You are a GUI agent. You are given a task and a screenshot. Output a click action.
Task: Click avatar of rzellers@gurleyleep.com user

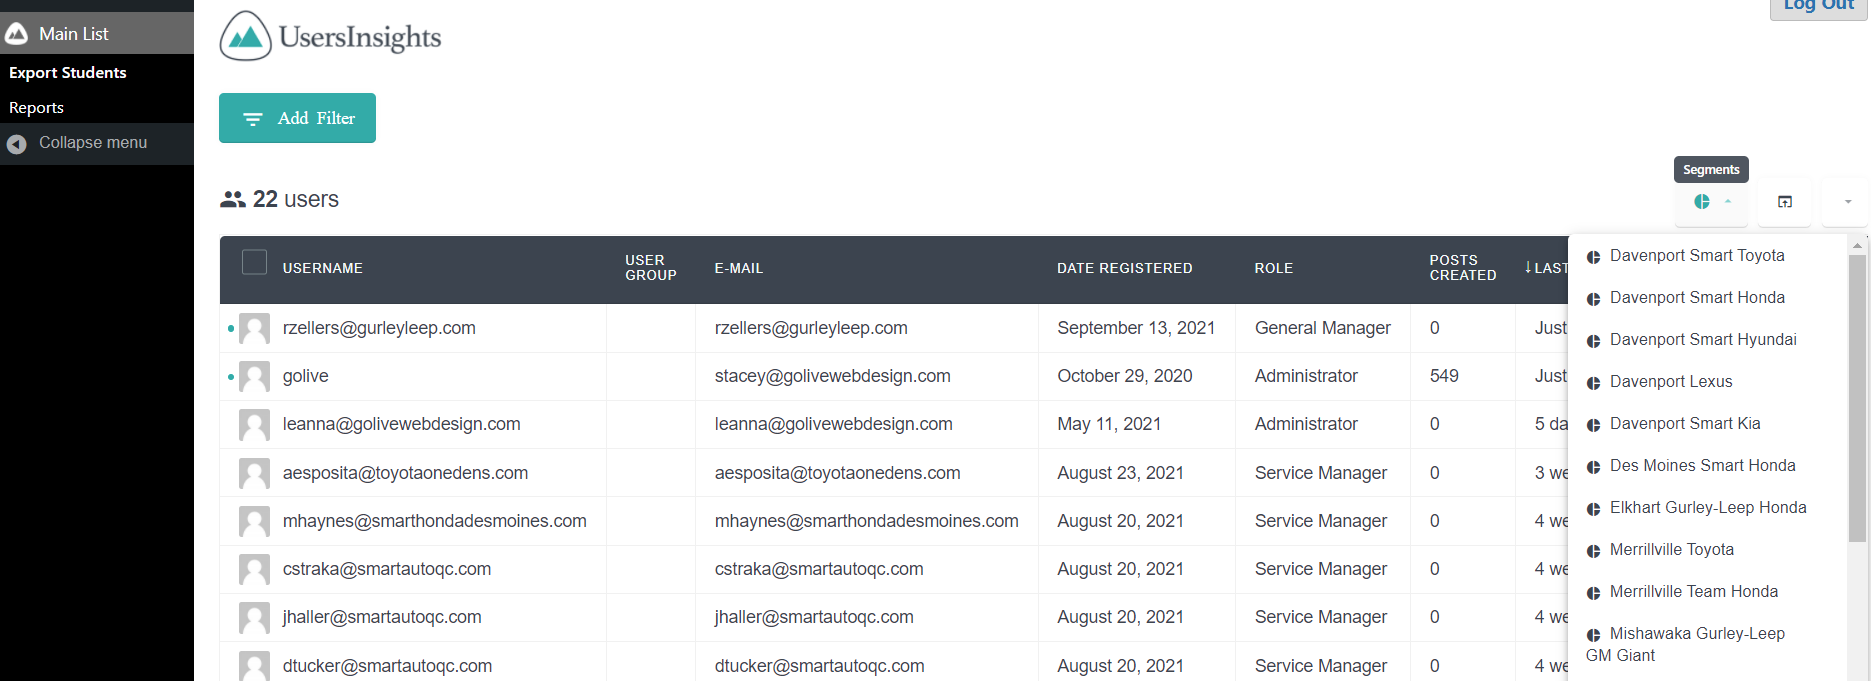[x=254, y=329]
